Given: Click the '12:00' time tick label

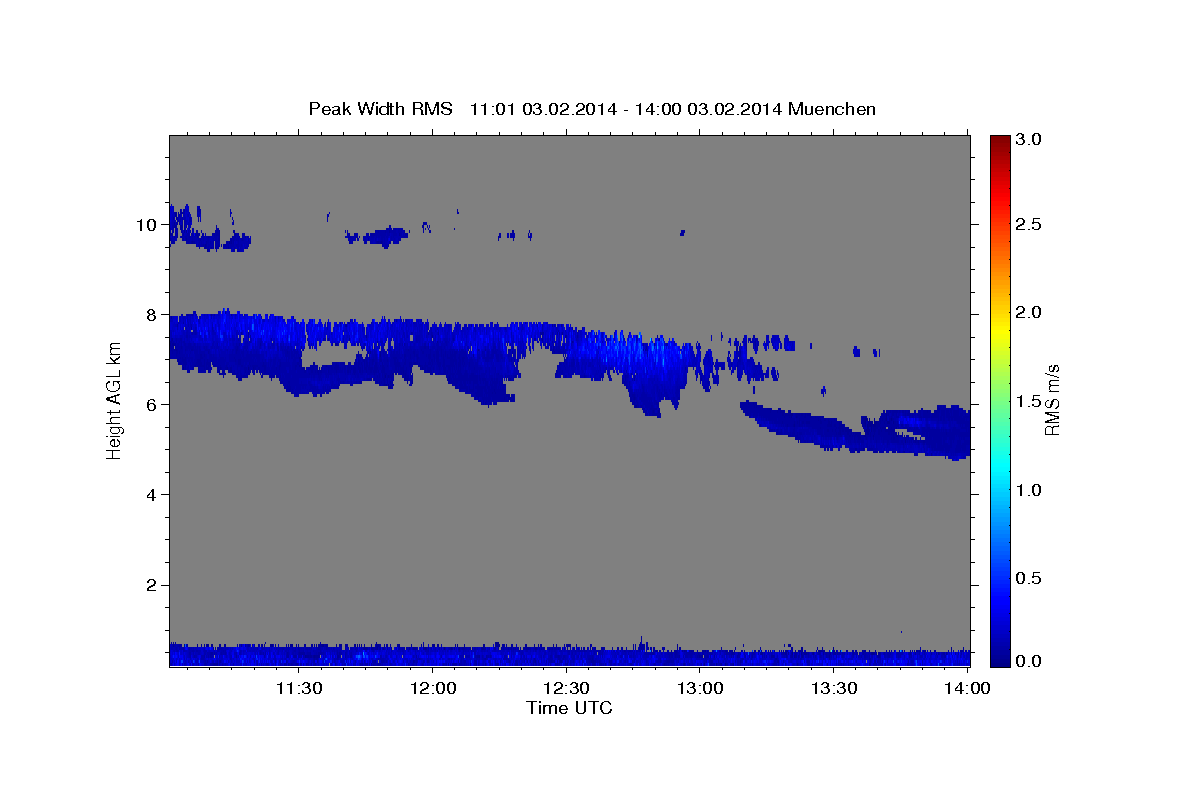Looking at the screenshot, I should pyautogui.click(x=432, y=688).
